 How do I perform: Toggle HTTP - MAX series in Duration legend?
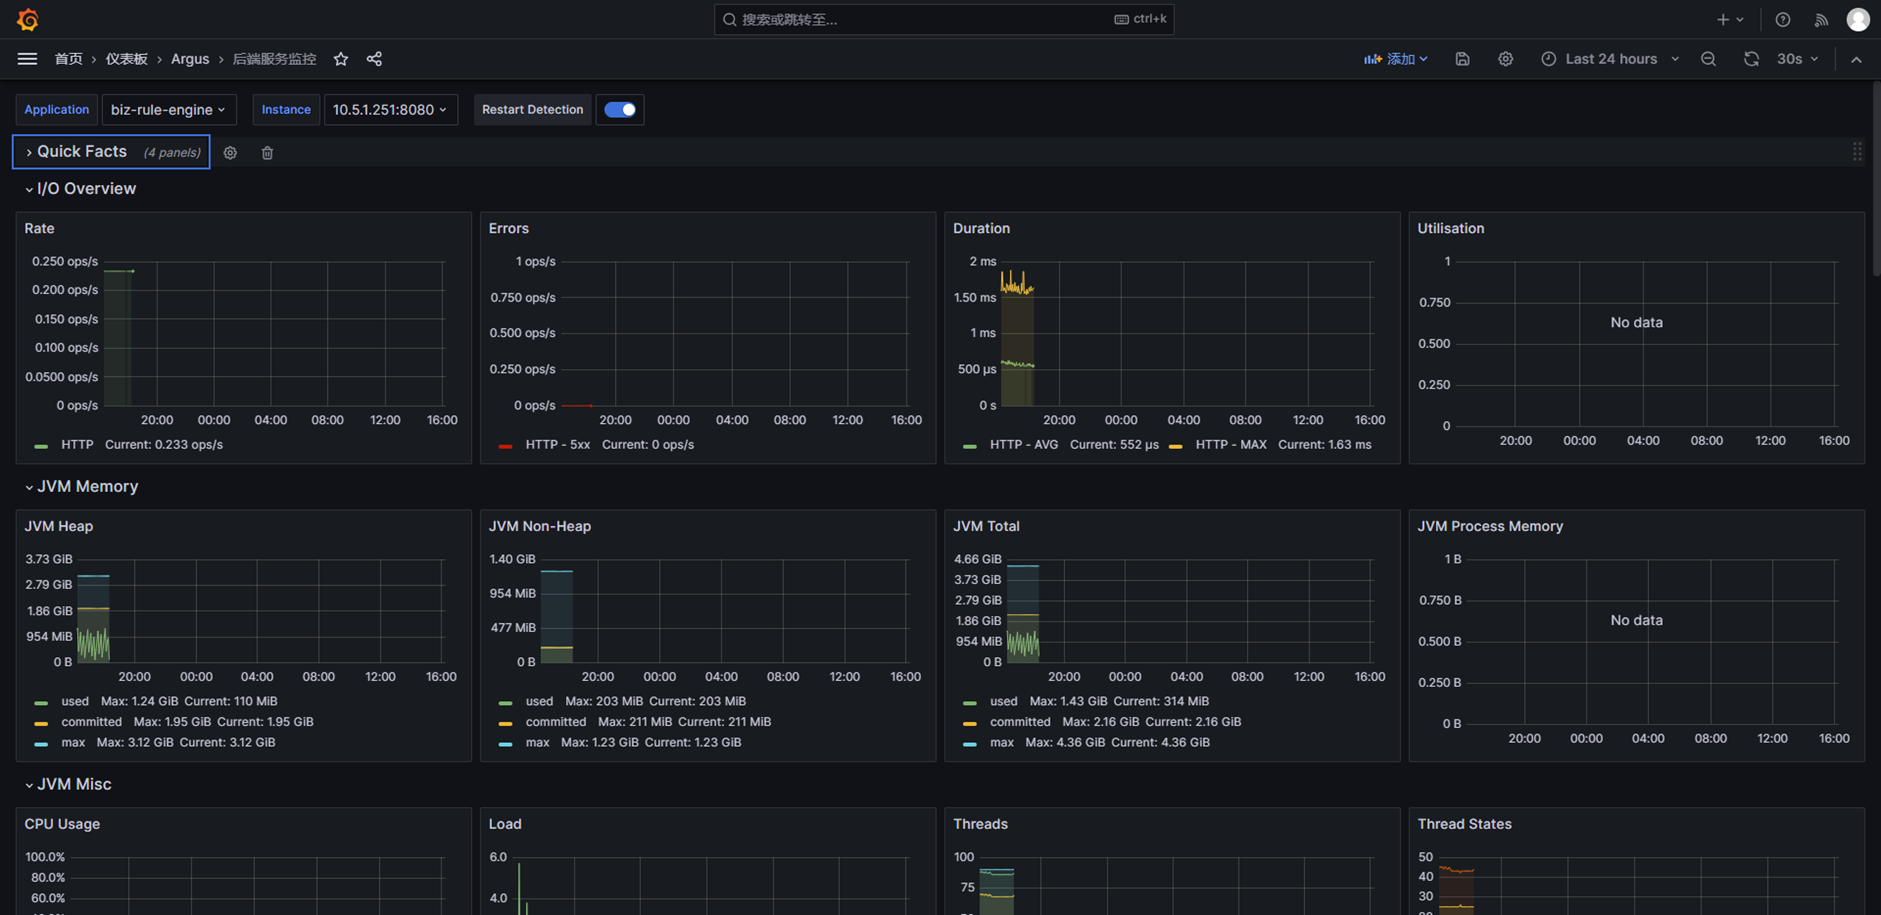tap(1231, 445)
